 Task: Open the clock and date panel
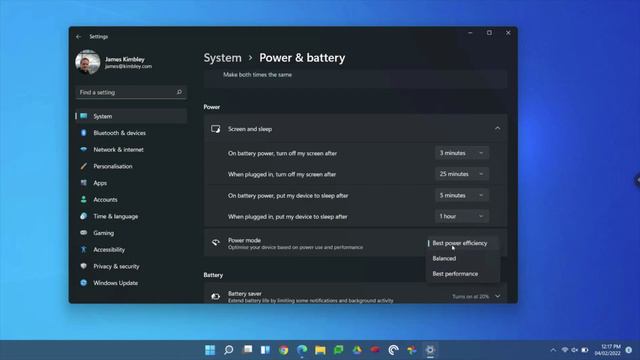[x=607, y=350]
